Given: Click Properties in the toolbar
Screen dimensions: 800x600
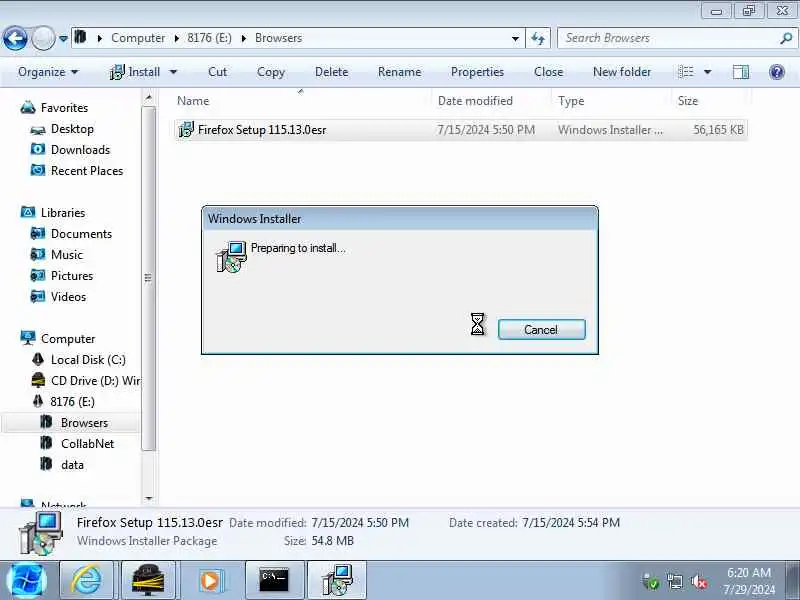Looking at the screenshot, I should (x=478, y=72).
